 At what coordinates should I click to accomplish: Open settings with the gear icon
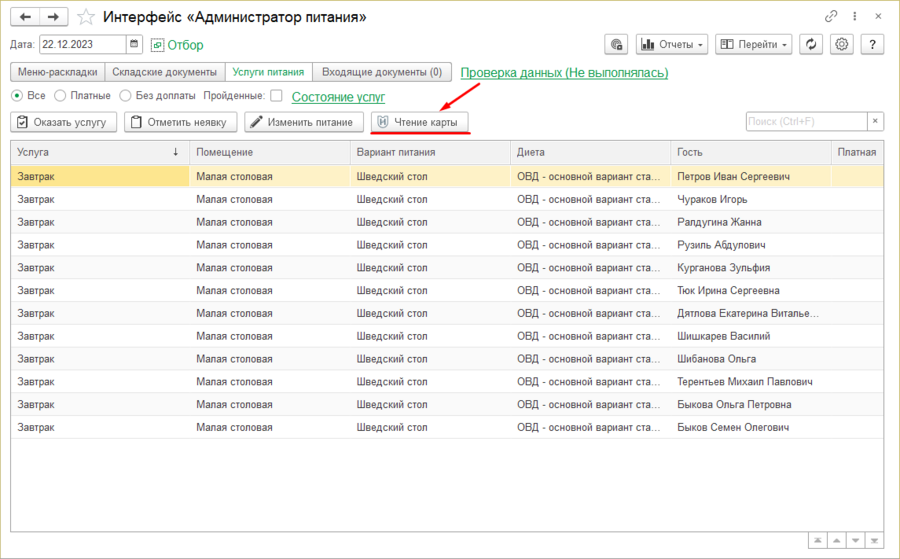pos(842,45)
